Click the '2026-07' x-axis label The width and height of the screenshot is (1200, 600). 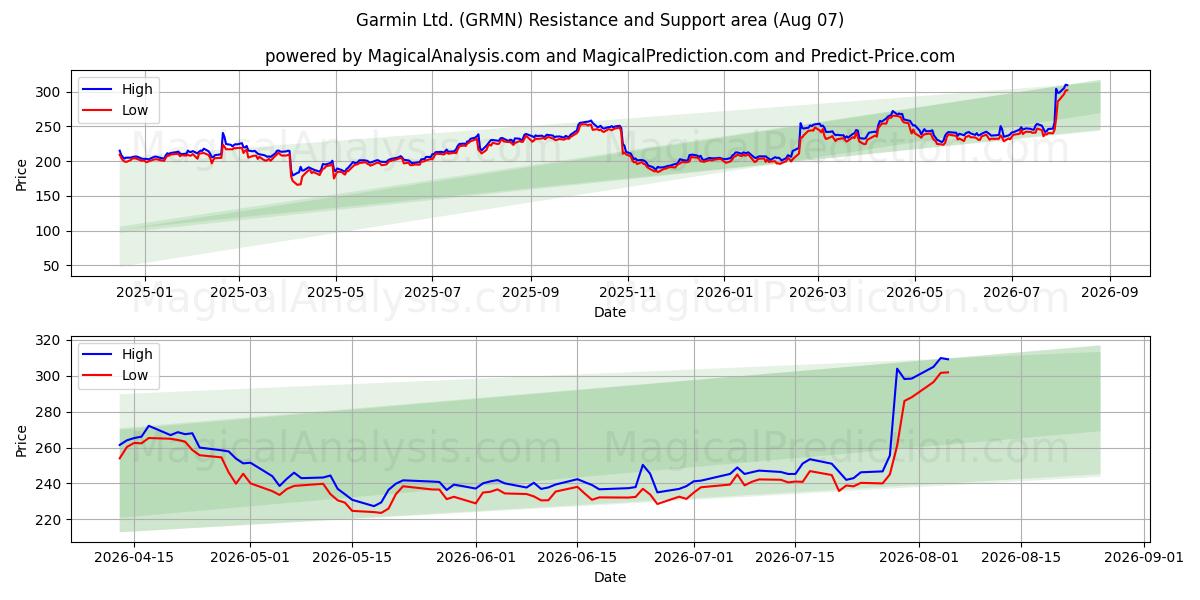click(1011, 293)
